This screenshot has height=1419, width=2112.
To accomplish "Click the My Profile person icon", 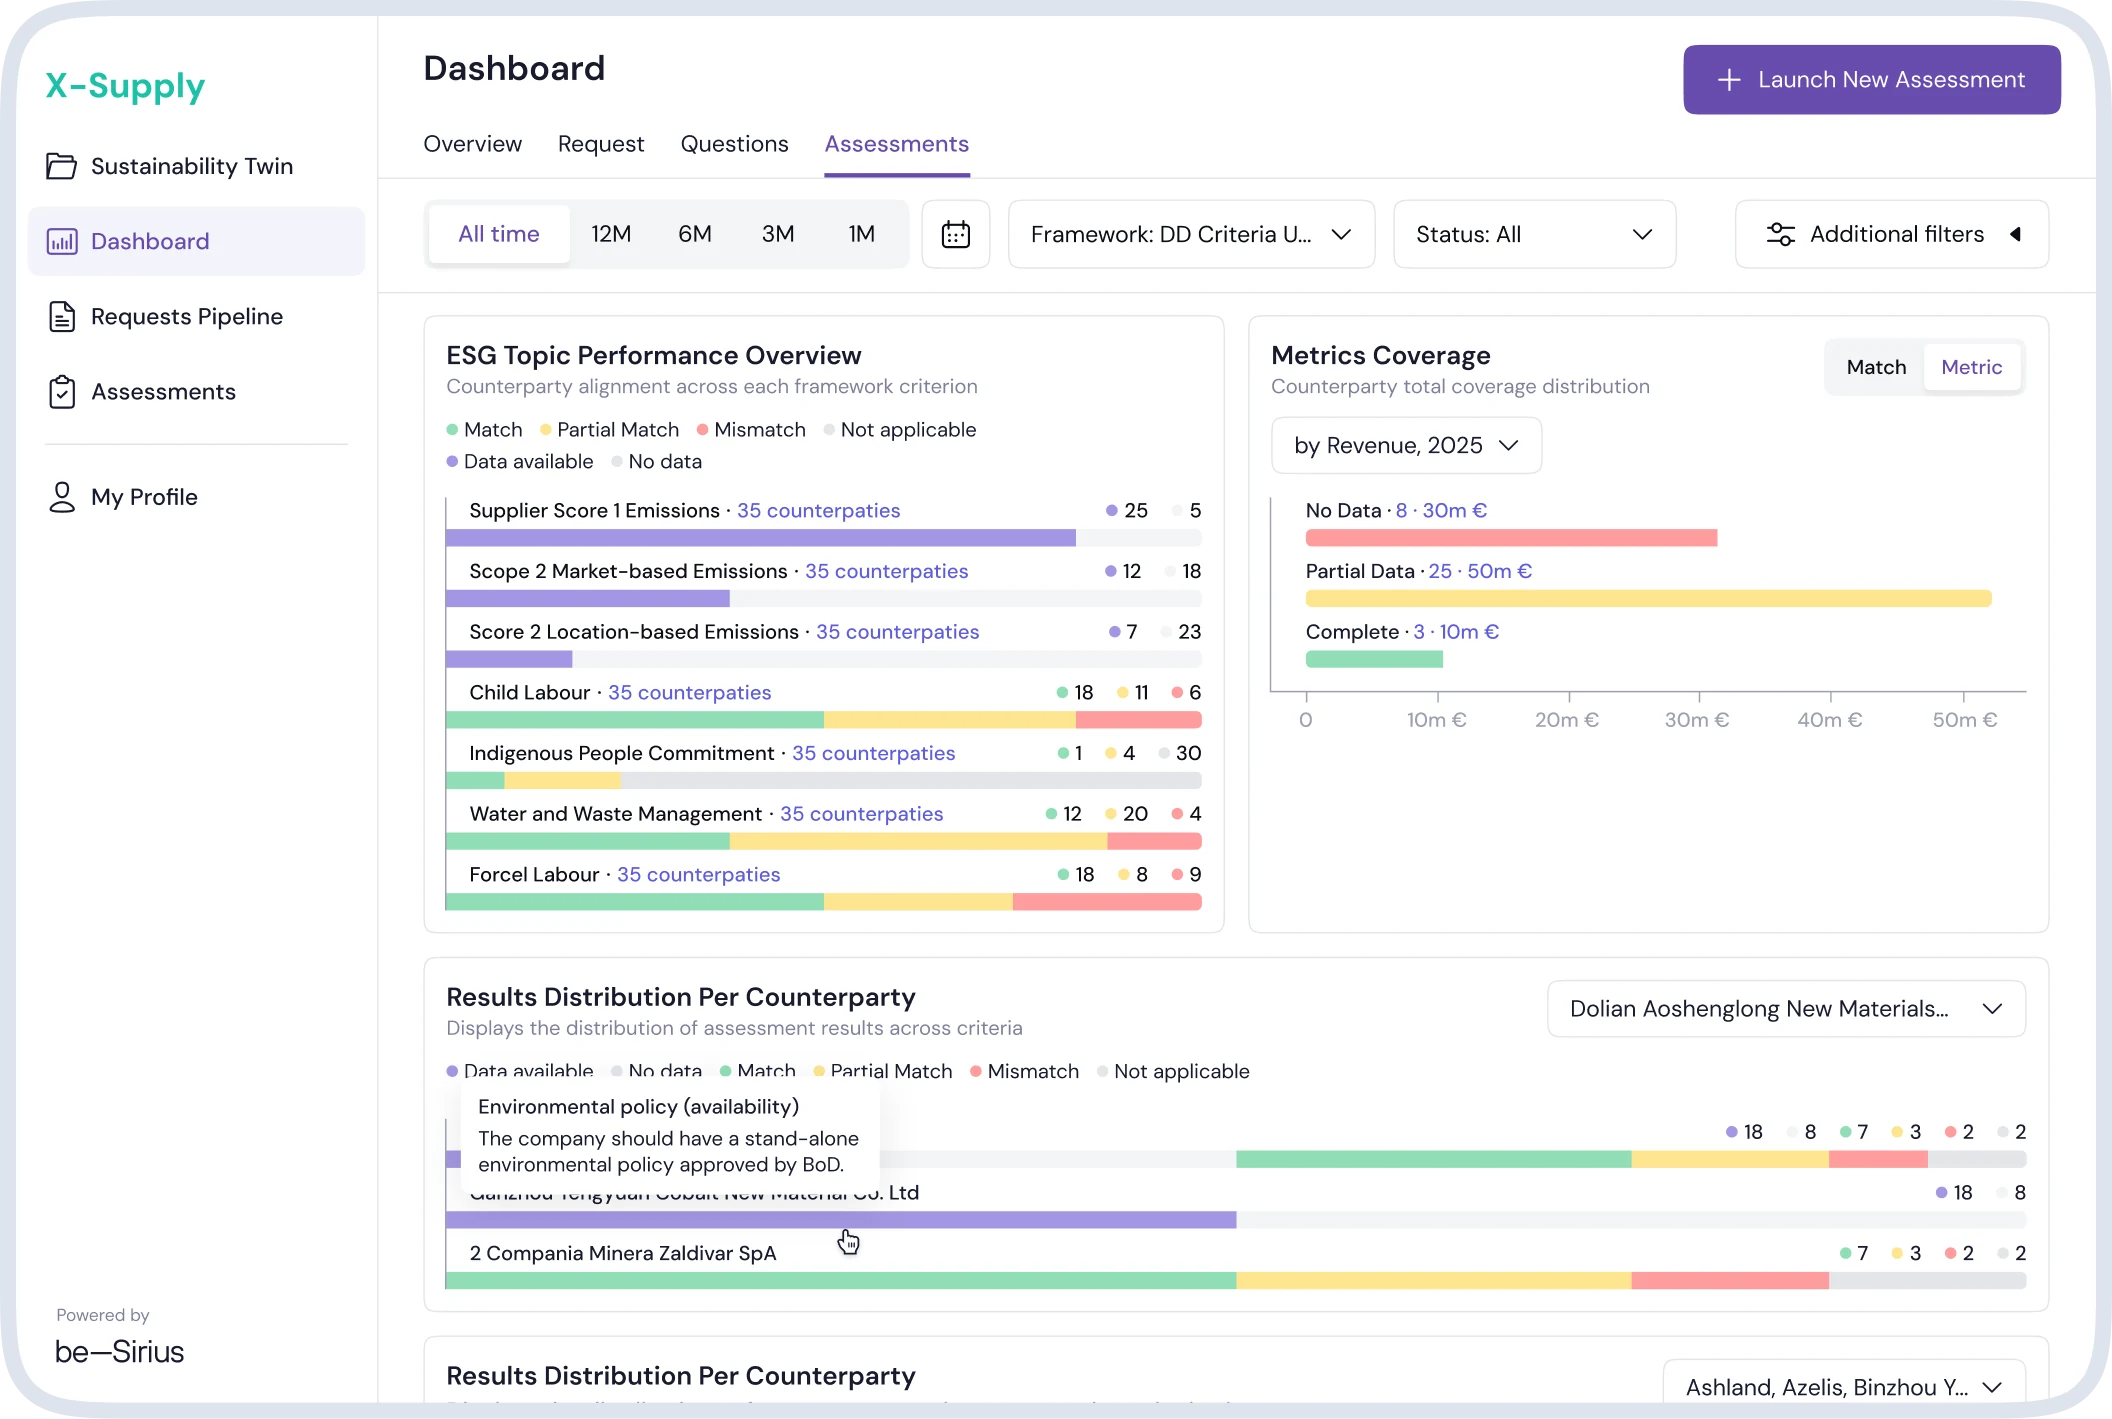I will click(x=62, y=497).
